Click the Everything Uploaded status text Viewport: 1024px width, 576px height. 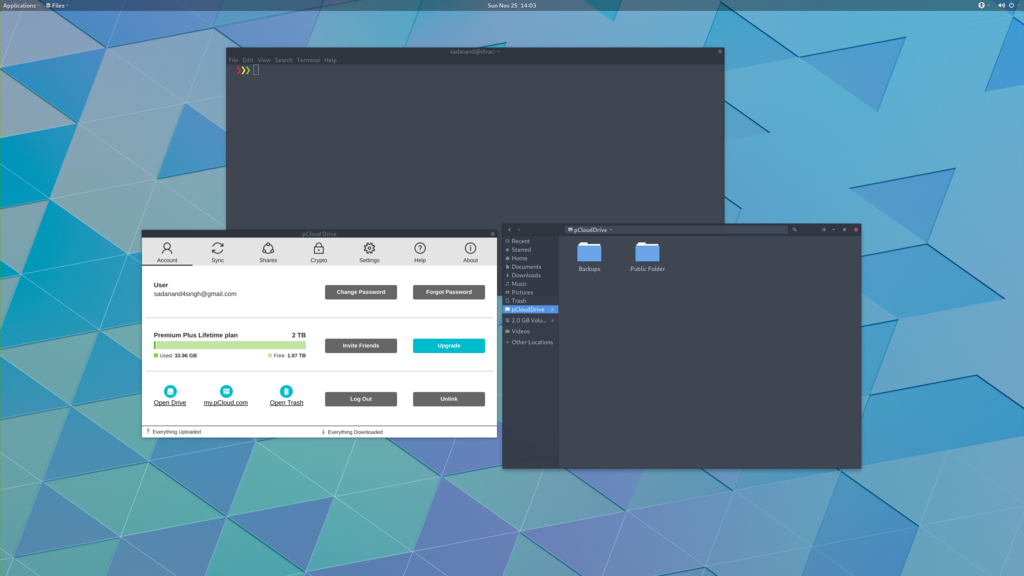tap(176, 432)
